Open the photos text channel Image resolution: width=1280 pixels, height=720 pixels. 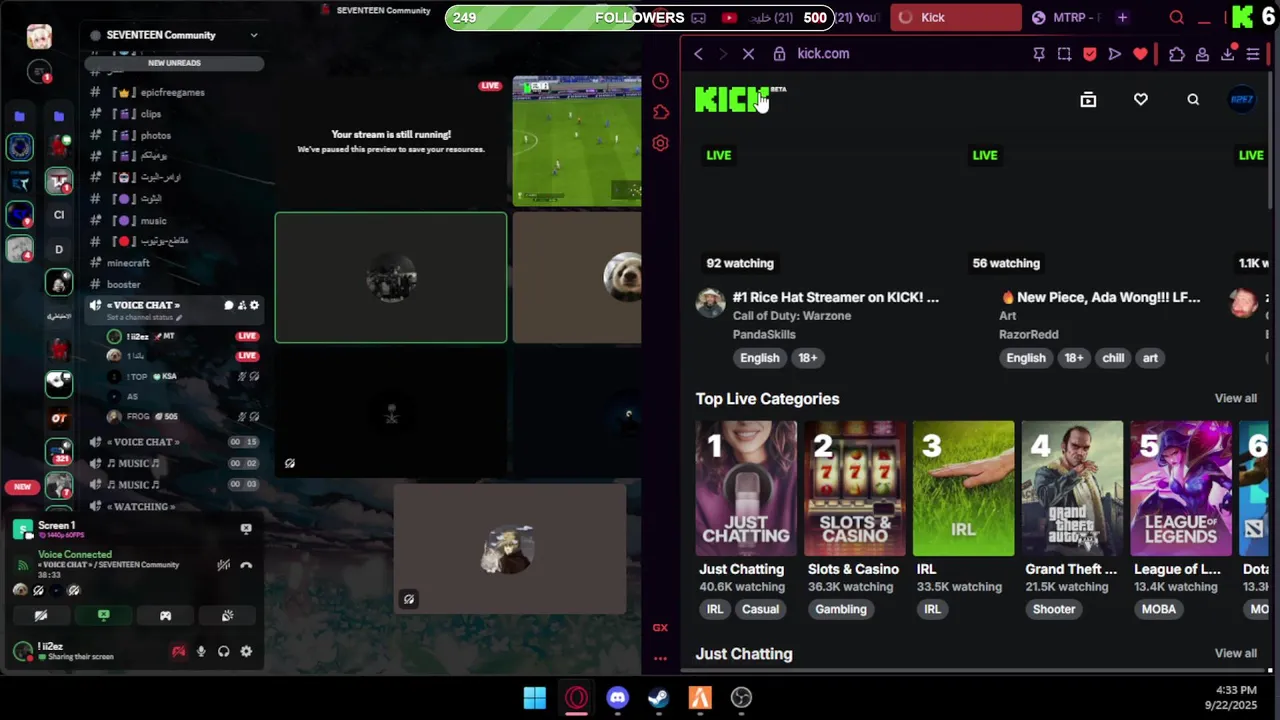click(174, 135)
